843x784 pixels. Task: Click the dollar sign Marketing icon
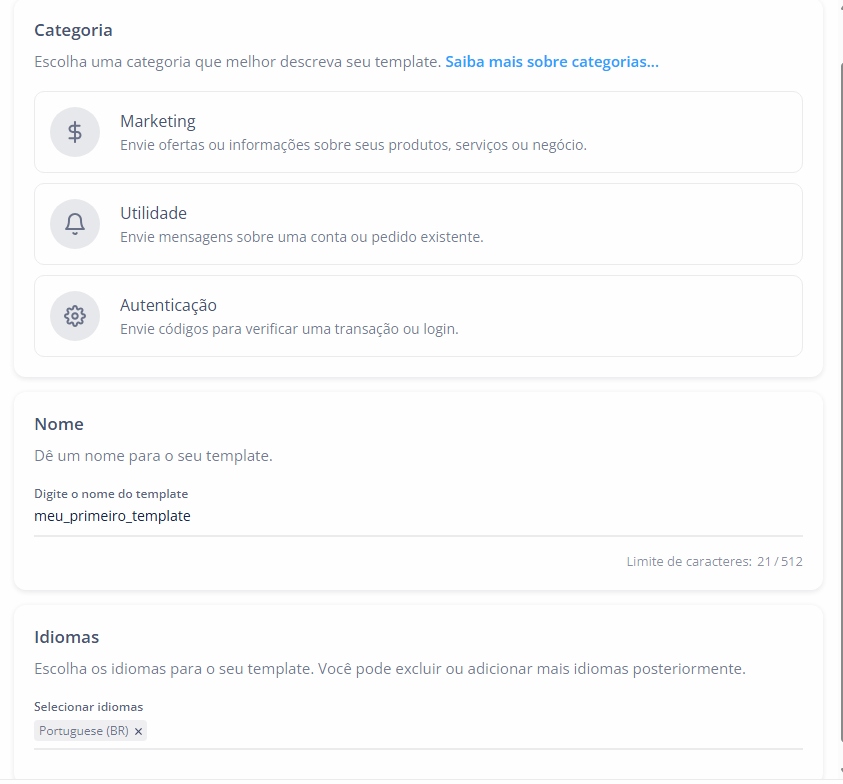point(75,132)
